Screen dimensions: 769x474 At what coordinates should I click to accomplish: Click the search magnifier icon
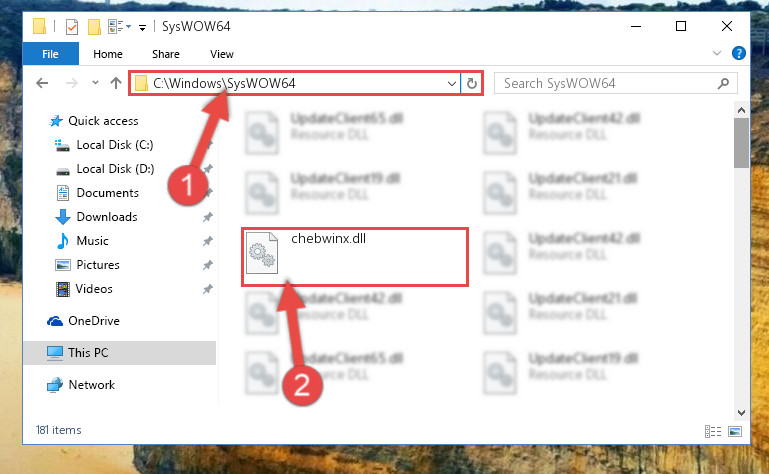(x=723, y=83)
